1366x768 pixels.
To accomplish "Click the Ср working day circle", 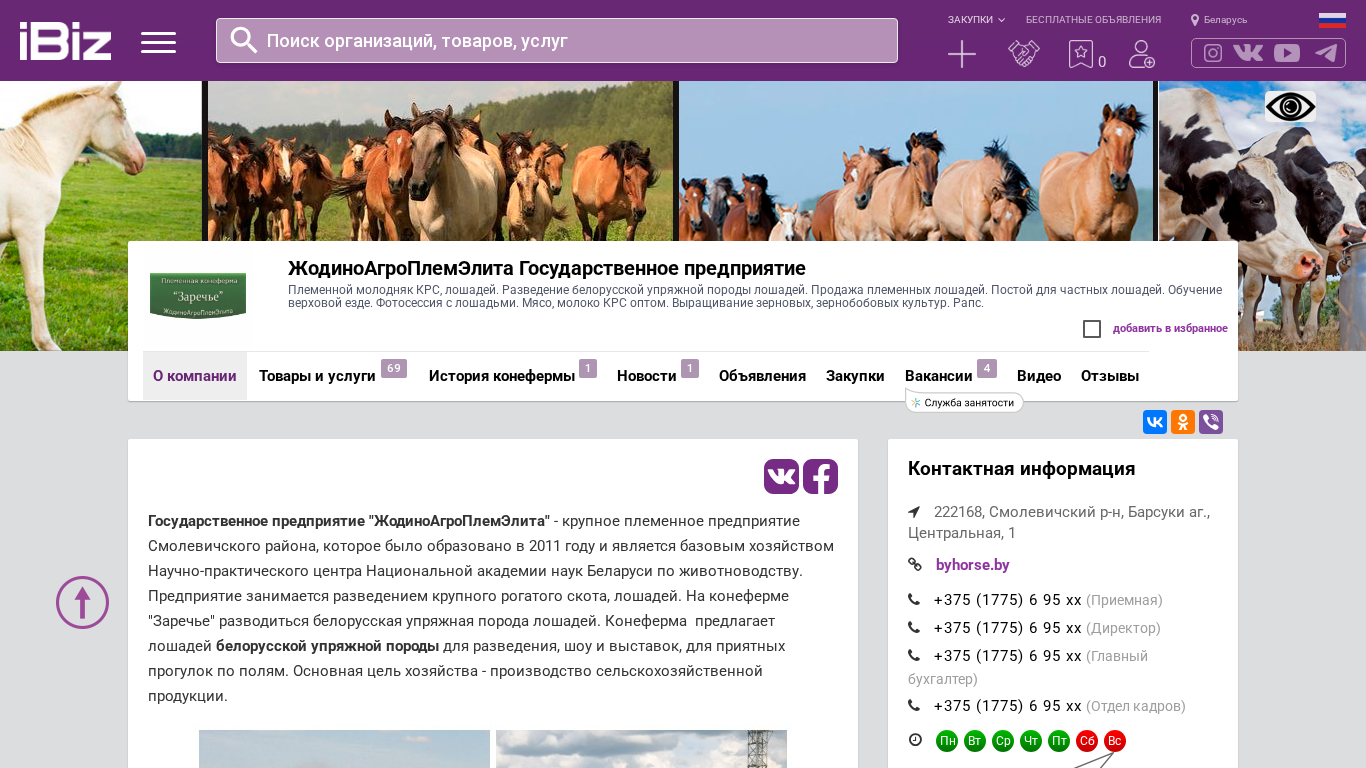I will [1003, 741].
